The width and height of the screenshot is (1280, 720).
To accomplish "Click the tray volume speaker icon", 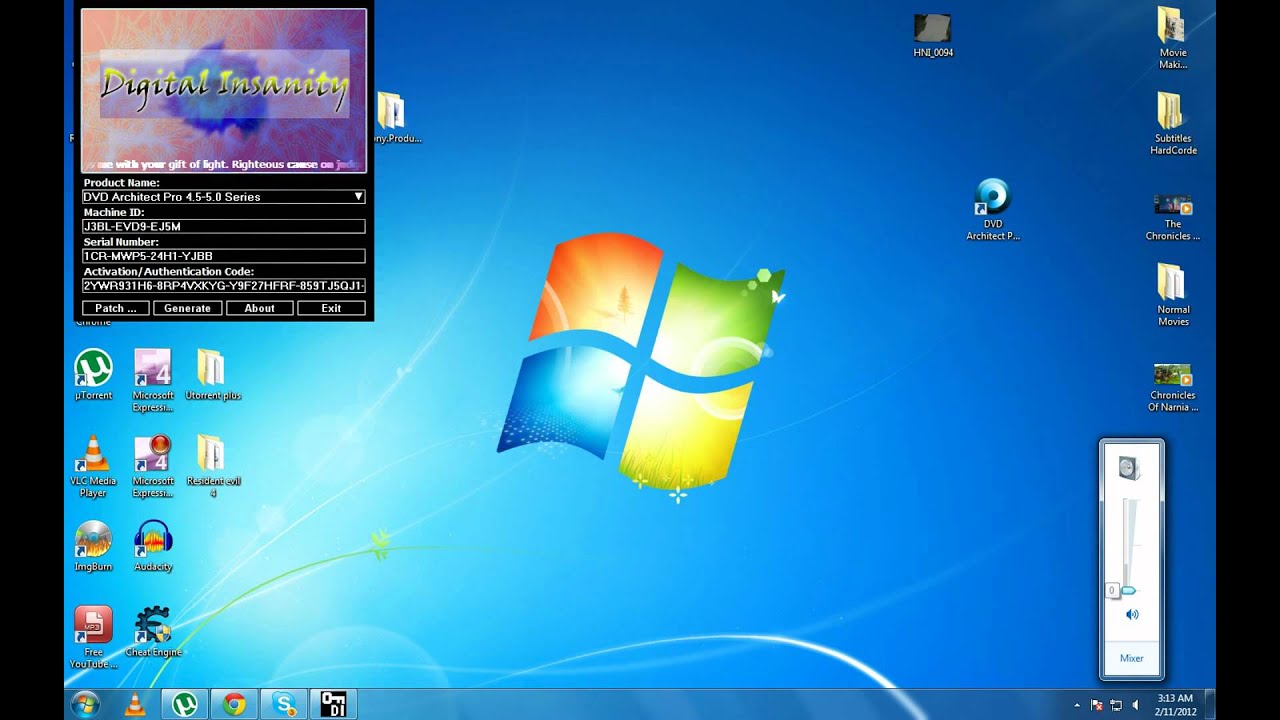I will click(1135, 705).
